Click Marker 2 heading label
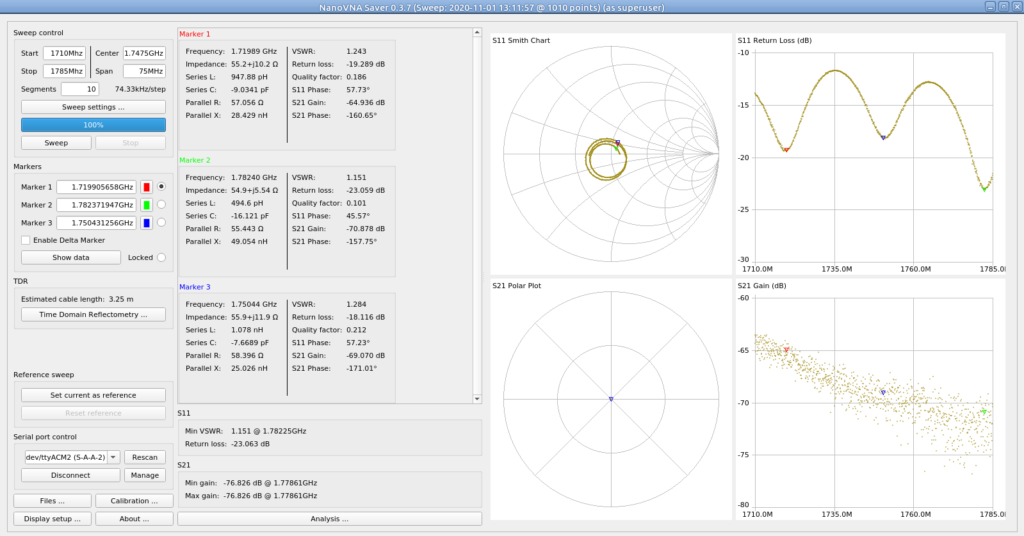The image size is (1024, 536). pos(195,160)
